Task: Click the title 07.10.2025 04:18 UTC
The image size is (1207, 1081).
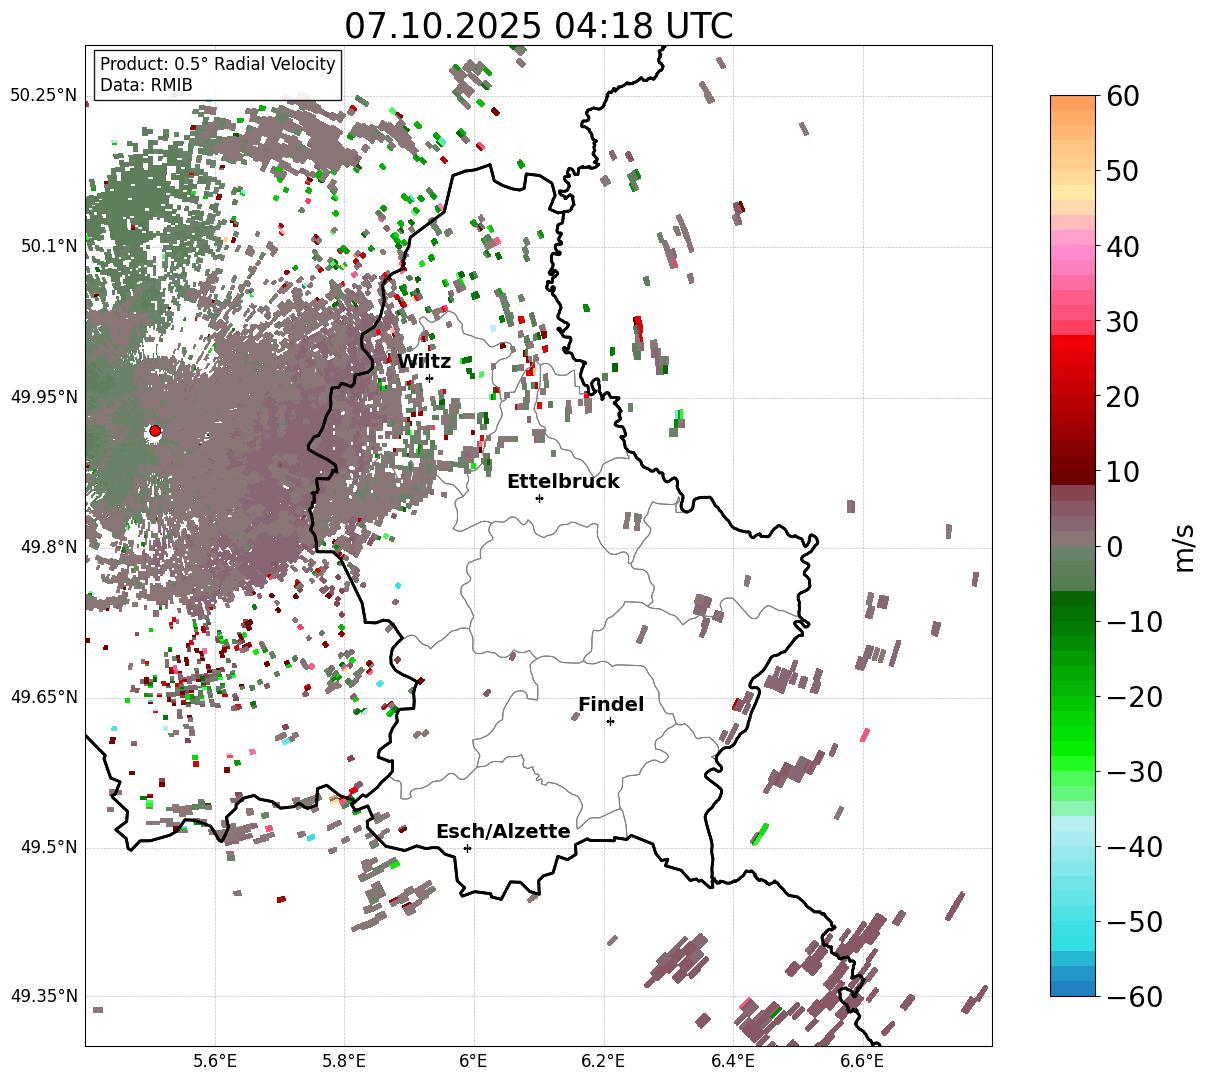Action: [x=538, y=26]
